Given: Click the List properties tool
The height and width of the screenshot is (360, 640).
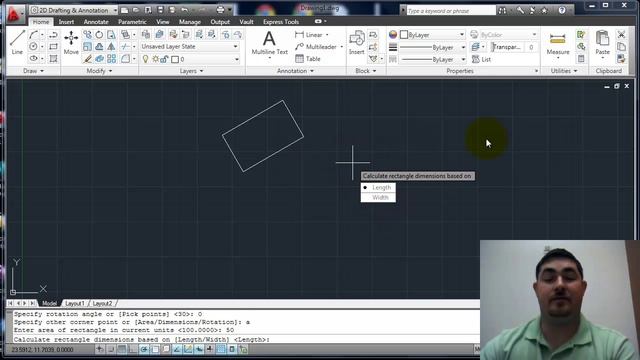Looking at the screenshot, I should 481,59.
